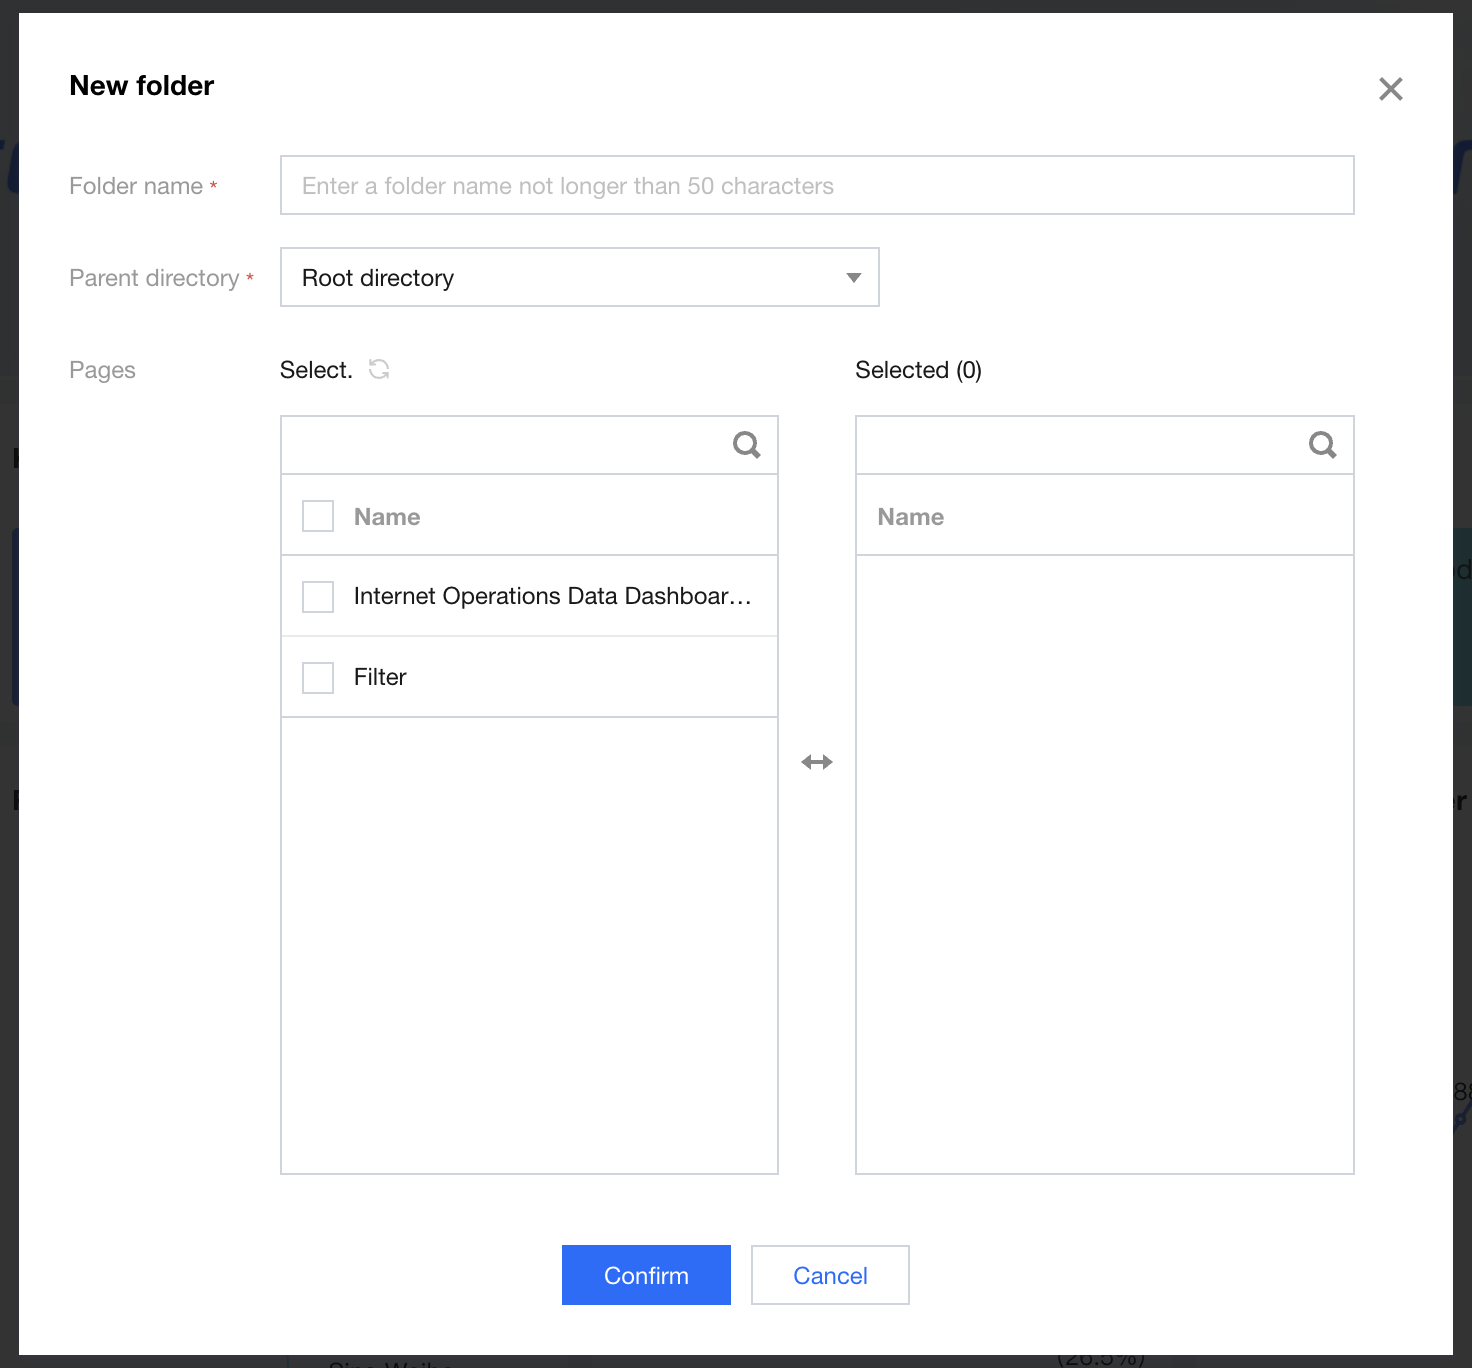Viewport: 1472px width, 1368px height.
Task: Close the New folder dialog
Action: (x=1390, y=89)
